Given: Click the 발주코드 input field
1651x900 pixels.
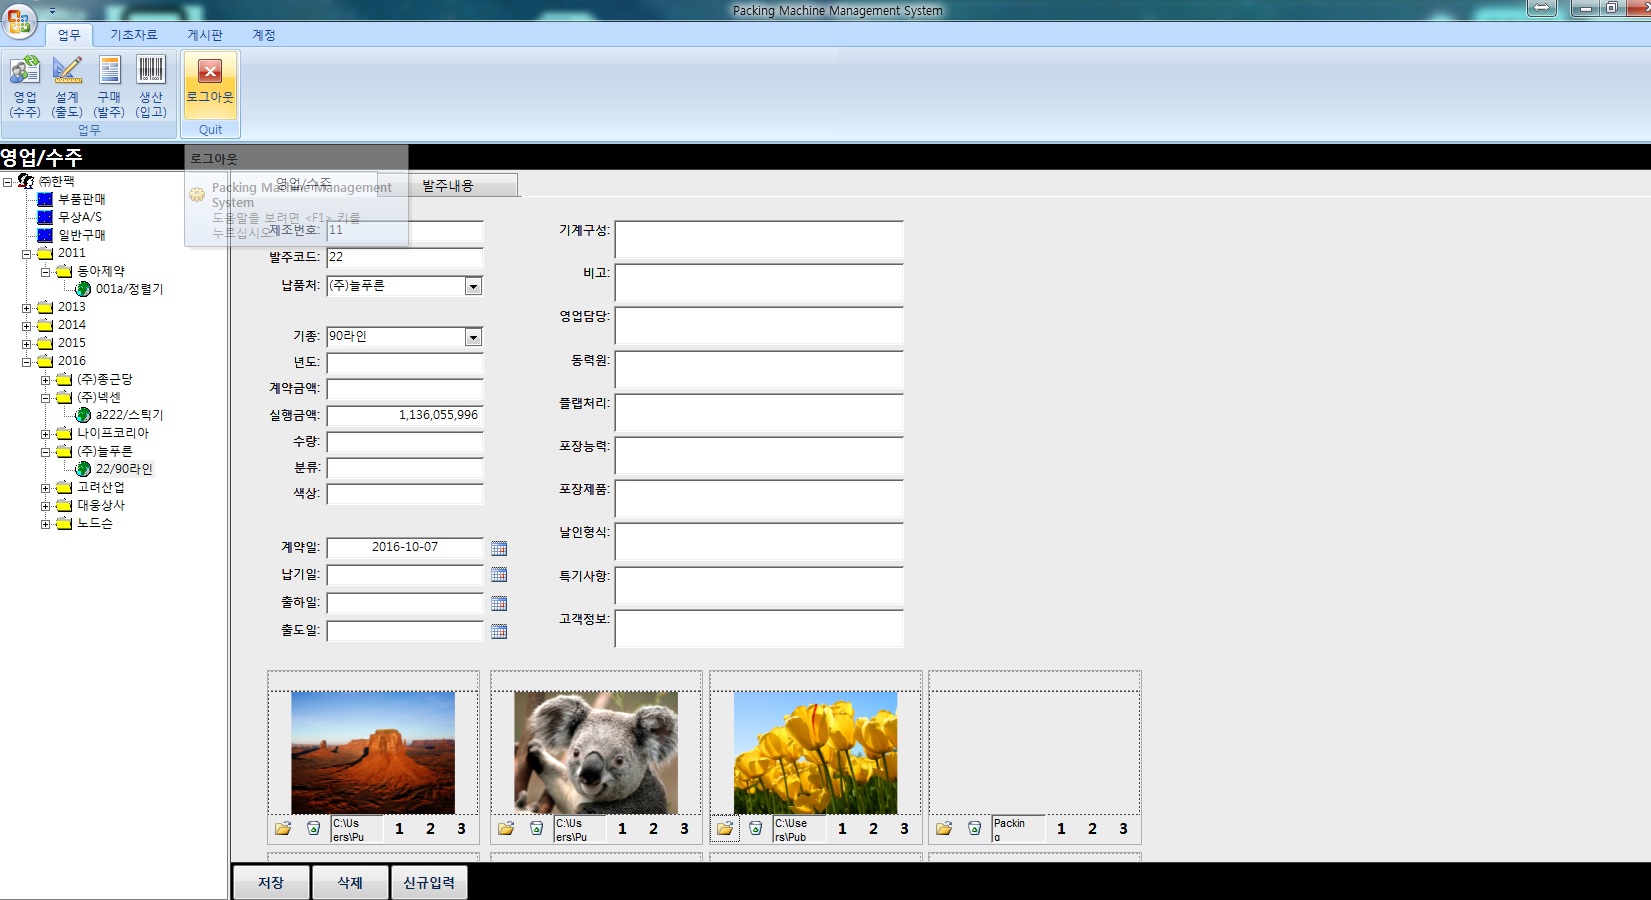Looking at the screenshot, I should click(x=405, y=258).
